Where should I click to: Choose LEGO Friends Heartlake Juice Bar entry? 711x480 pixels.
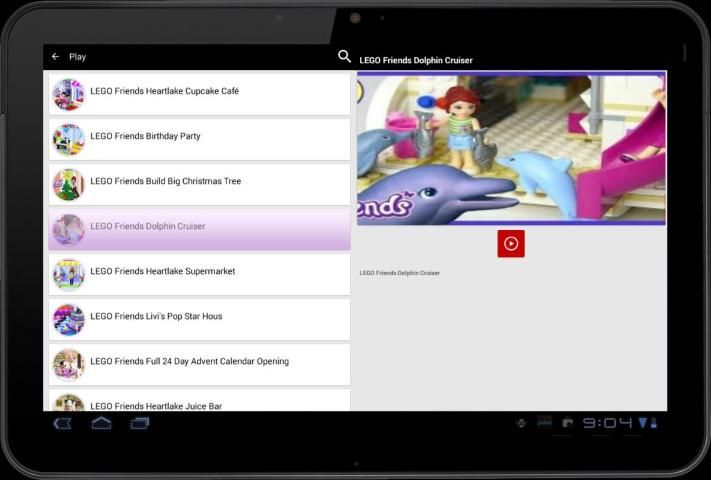200,403
